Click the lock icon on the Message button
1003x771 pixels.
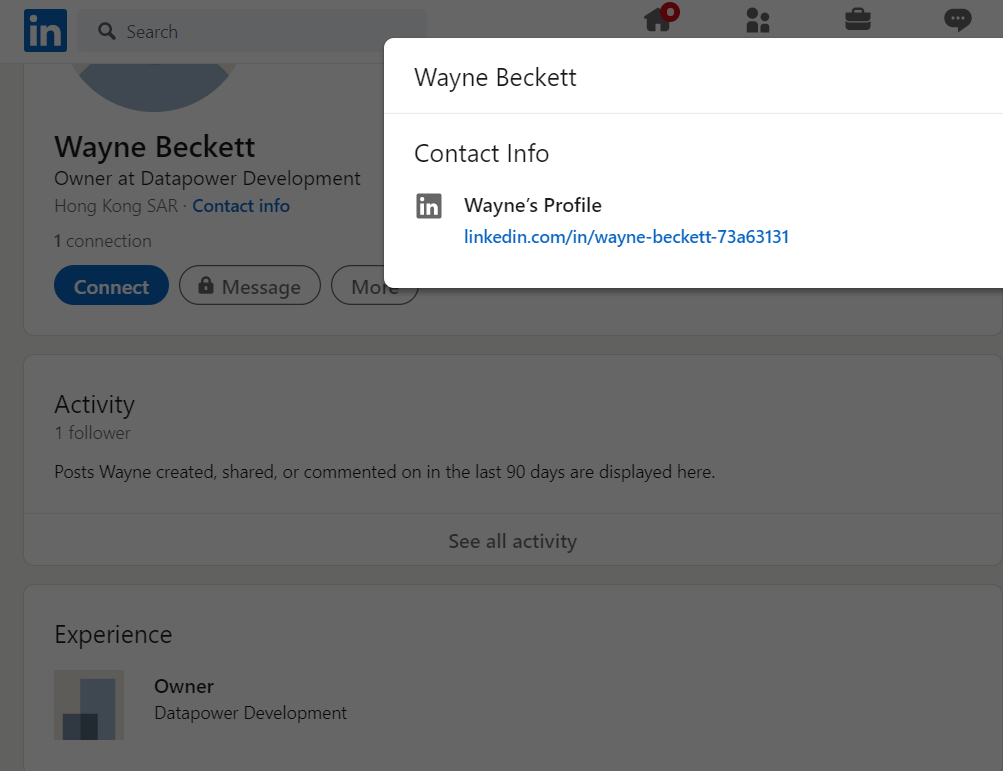point(205,285)
